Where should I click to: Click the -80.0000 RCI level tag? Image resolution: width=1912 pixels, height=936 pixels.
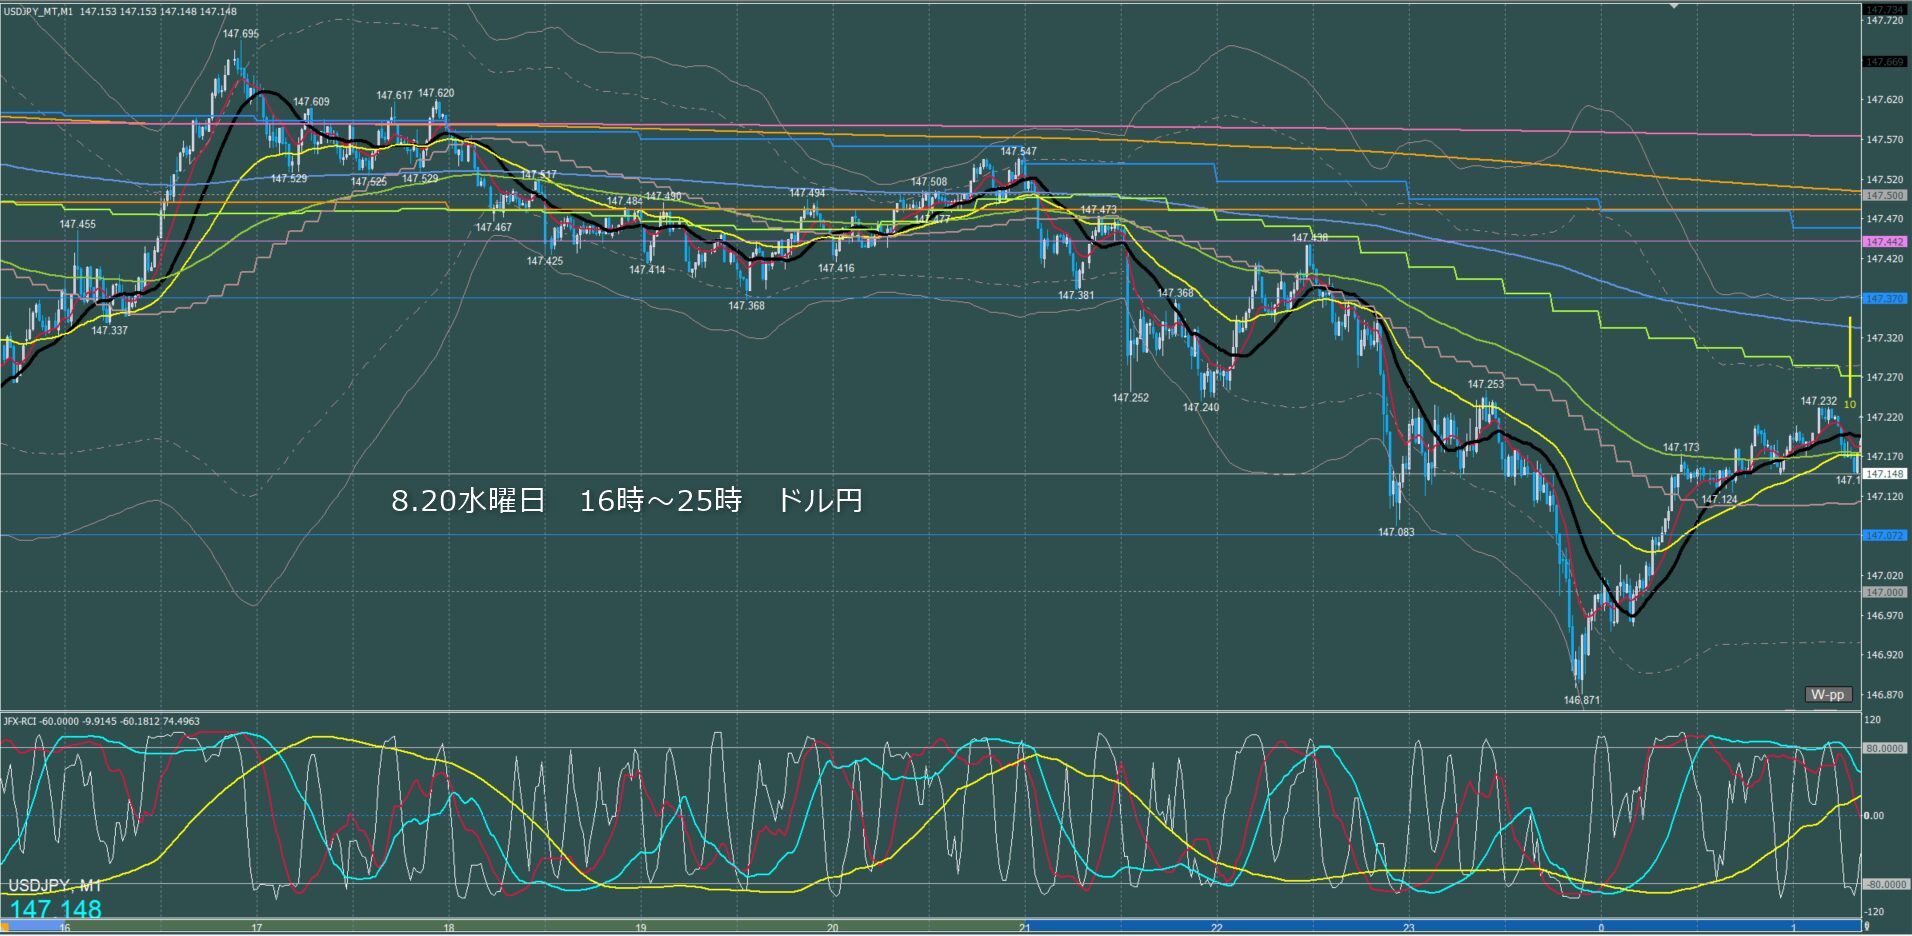[1884, 884]
